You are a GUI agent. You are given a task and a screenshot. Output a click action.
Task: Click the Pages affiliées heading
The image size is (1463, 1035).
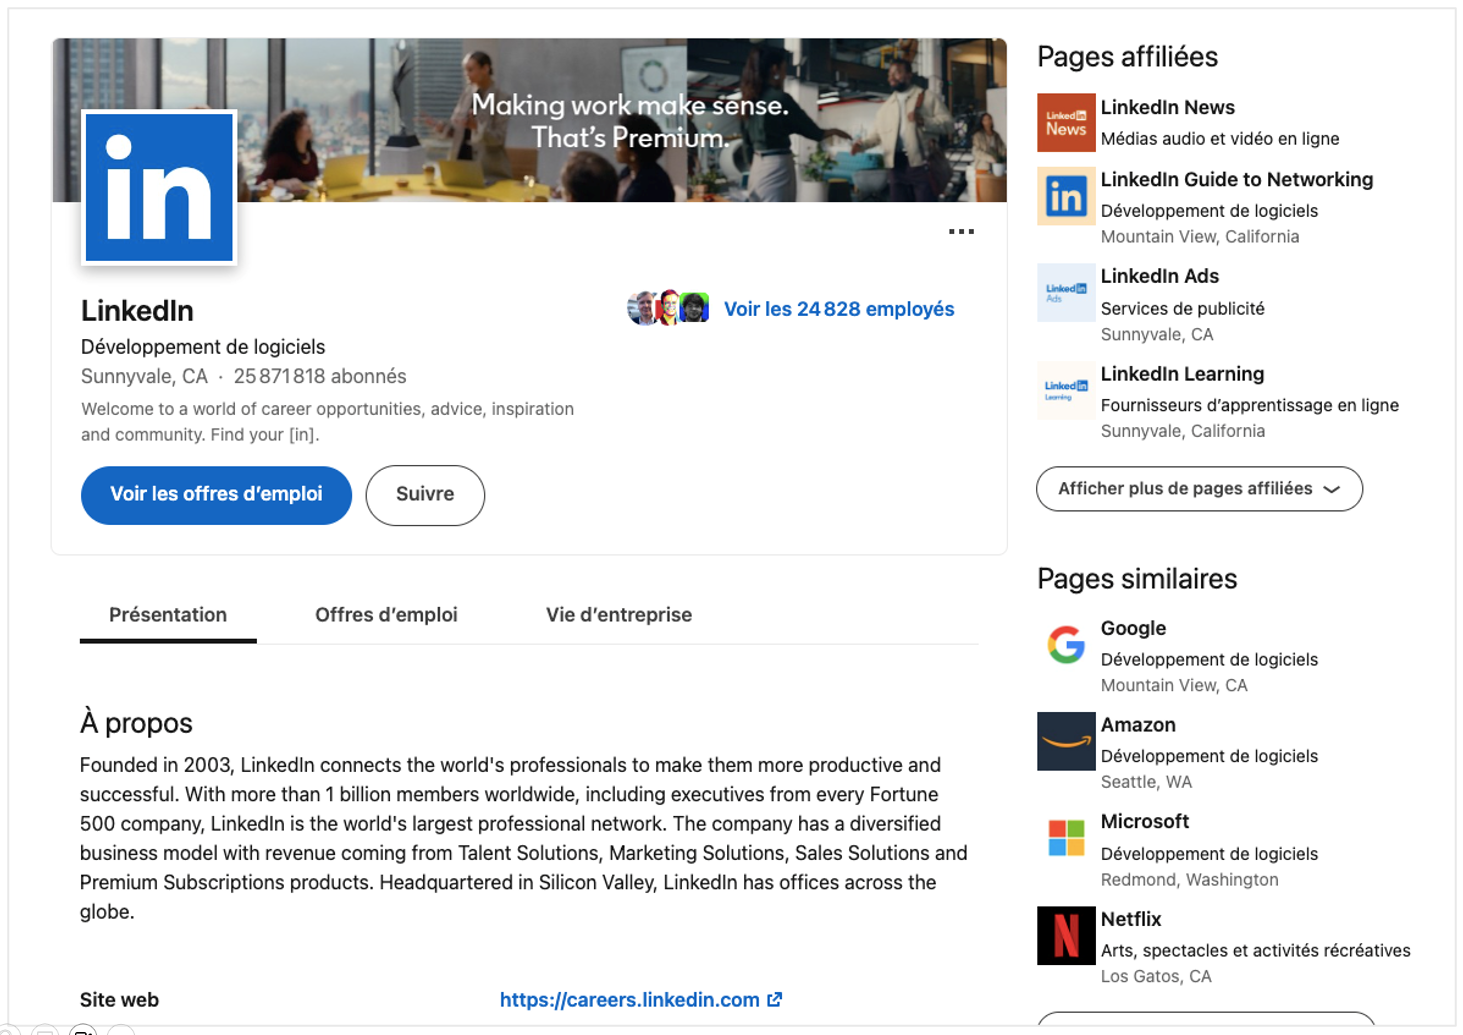pyautogui.click(x=1127, y=57)
